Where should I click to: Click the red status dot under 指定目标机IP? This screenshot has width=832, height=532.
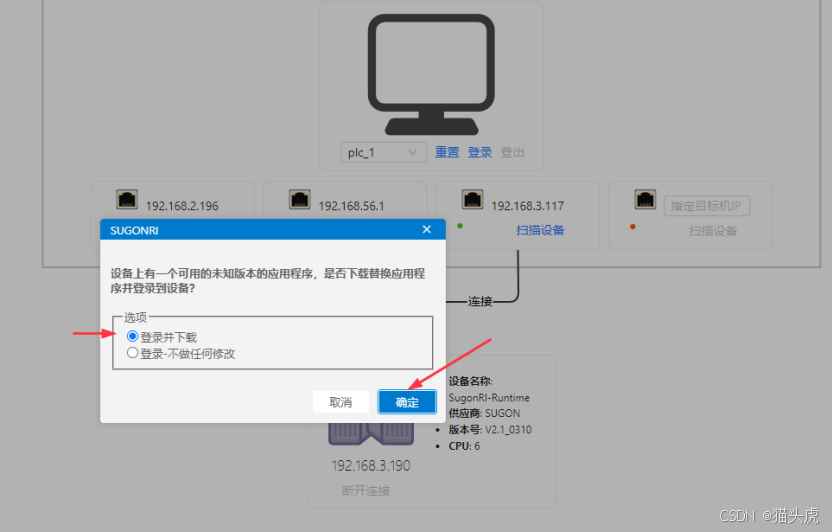[x=632, y=226]
